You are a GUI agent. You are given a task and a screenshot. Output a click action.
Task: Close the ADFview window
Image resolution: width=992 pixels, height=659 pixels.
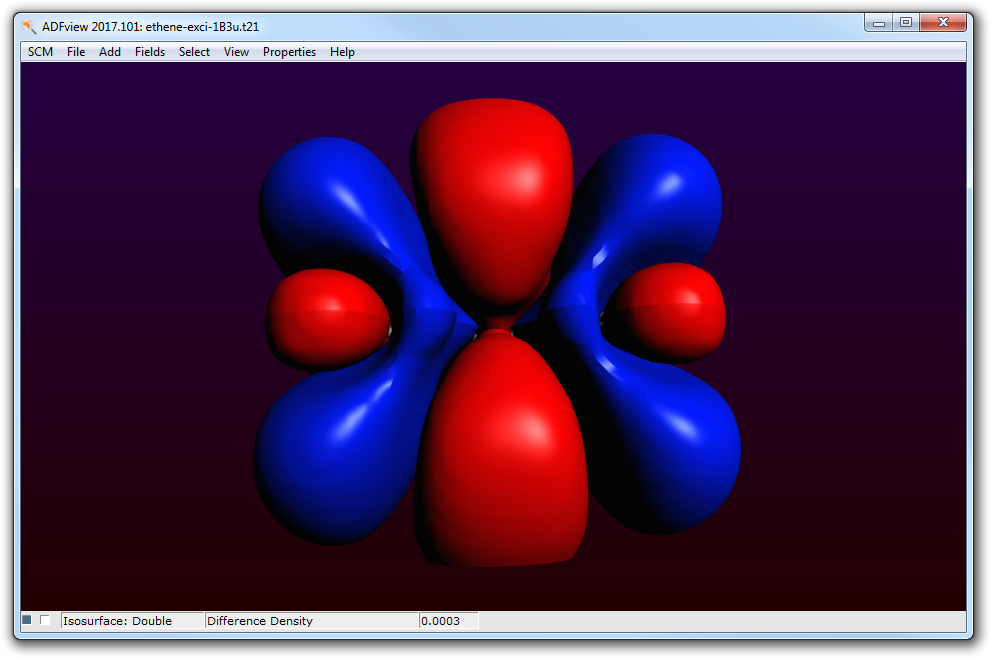click(943, 23)
